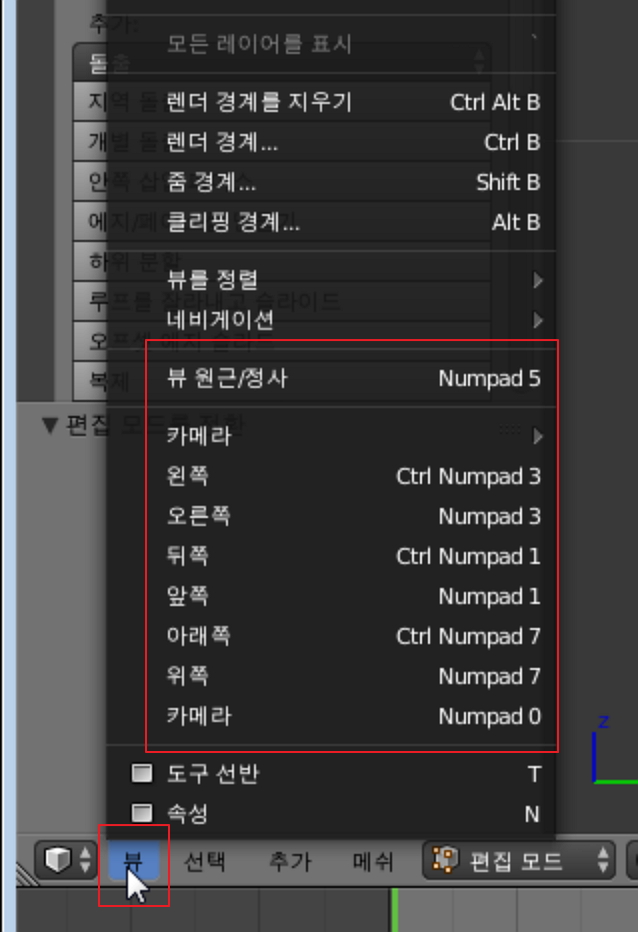Open the 선택 menu in the header
Viewport: 638px width, 932px height.
click(205, 861)
